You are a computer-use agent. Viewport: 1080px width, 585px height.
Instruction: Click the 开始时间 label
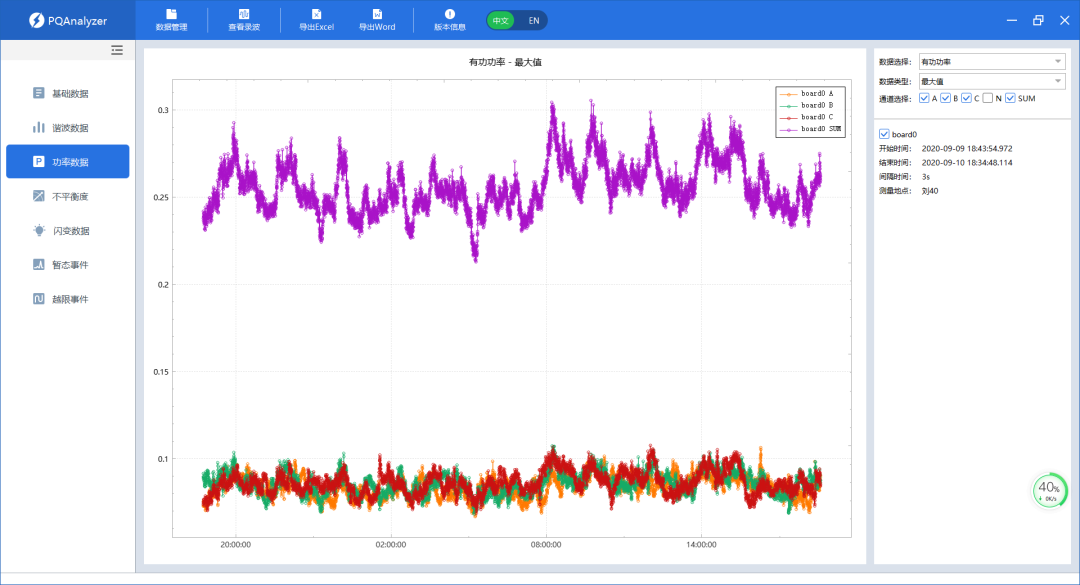click(895, 148)
